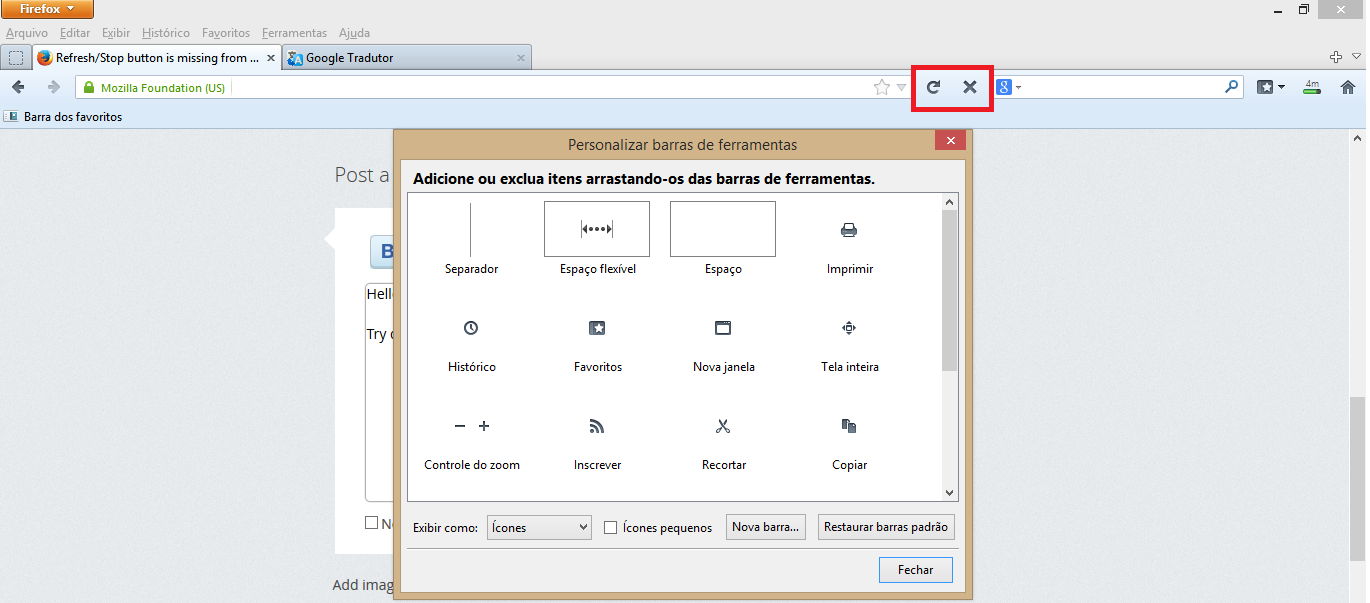Select the Refresh/Stop button is missing tab
This screenshot has height=603, width=1370.
(x=157, y=58)
